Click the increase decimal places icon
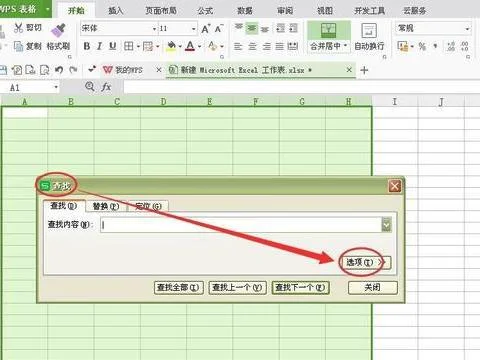This screenshot has height=360, width=480. 451,46
